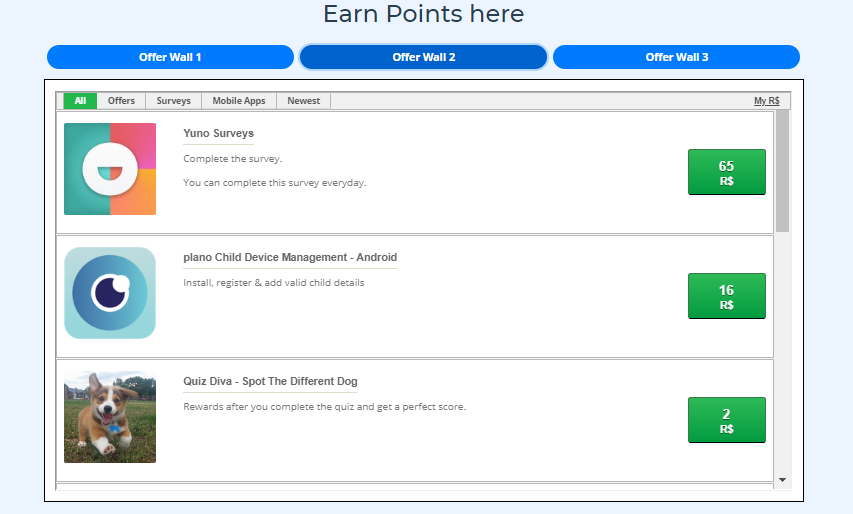Viewport: 853px width, 514px height.
Task: Select the Mobile Apps filter tab
Action: point(239,101)
